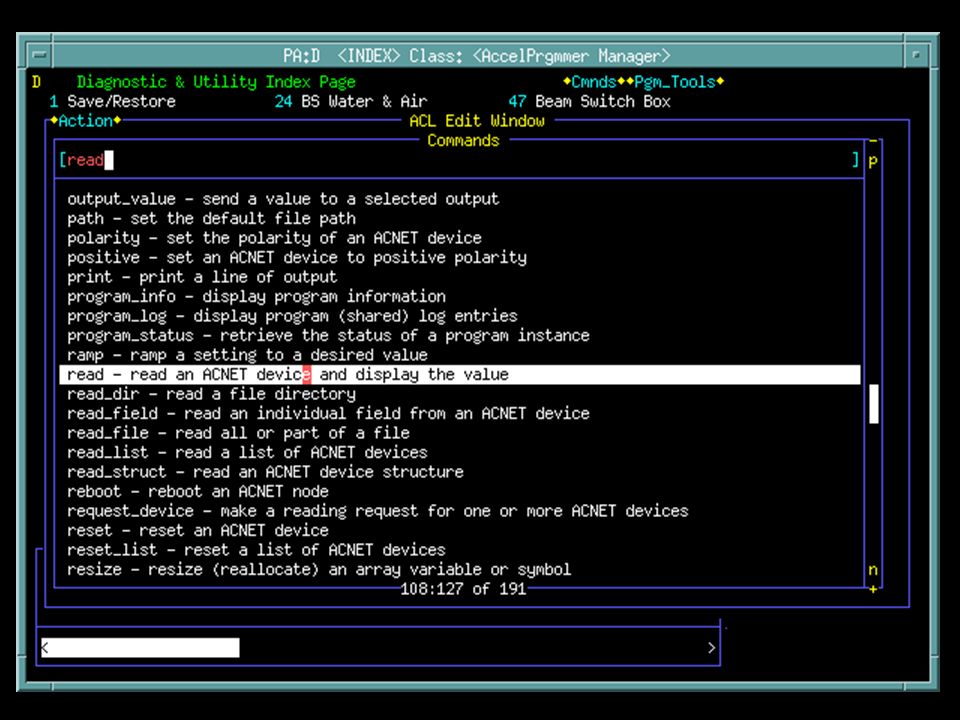Click the 'ACL Edit Window' heading
This screenshot has height=720, width=960.
click(476, 121)
